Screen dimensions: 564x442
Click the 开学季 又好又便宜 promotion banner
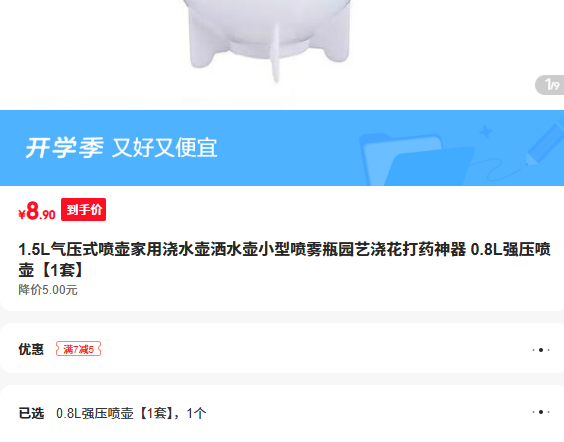[x=282, y=148]
